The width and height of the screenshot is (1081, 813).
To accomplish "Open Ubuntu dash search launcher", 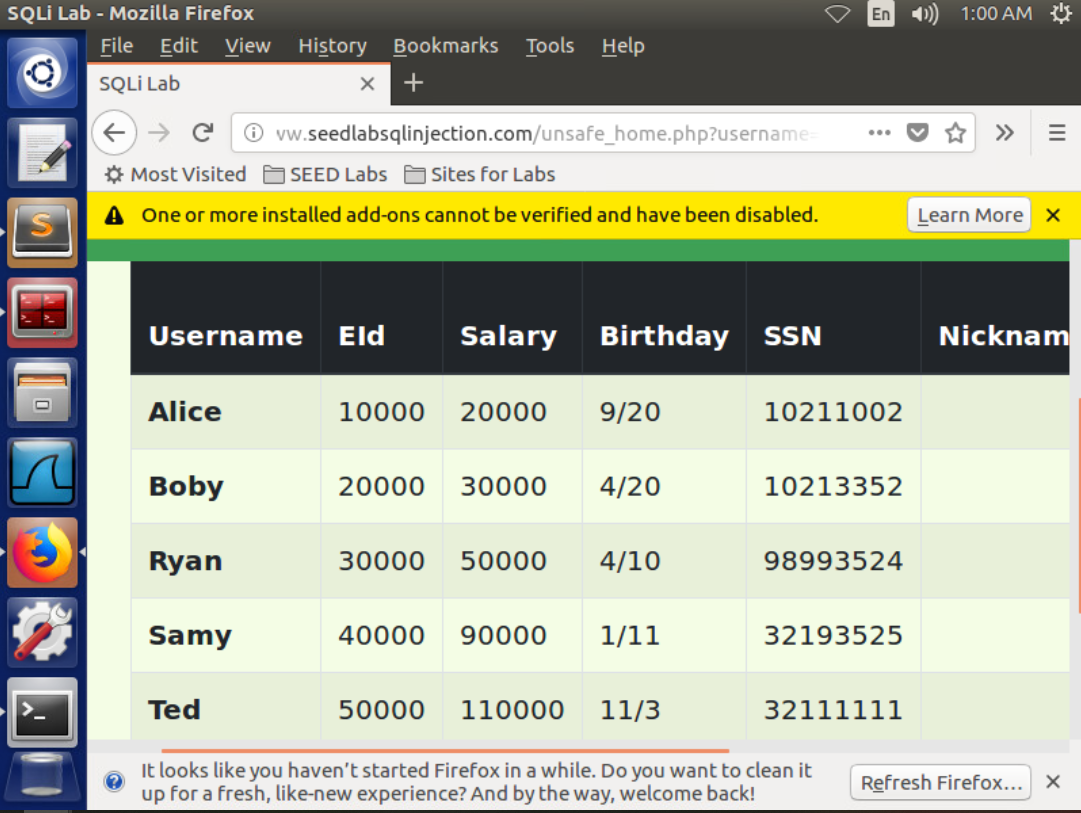I will tap(42, 72).
